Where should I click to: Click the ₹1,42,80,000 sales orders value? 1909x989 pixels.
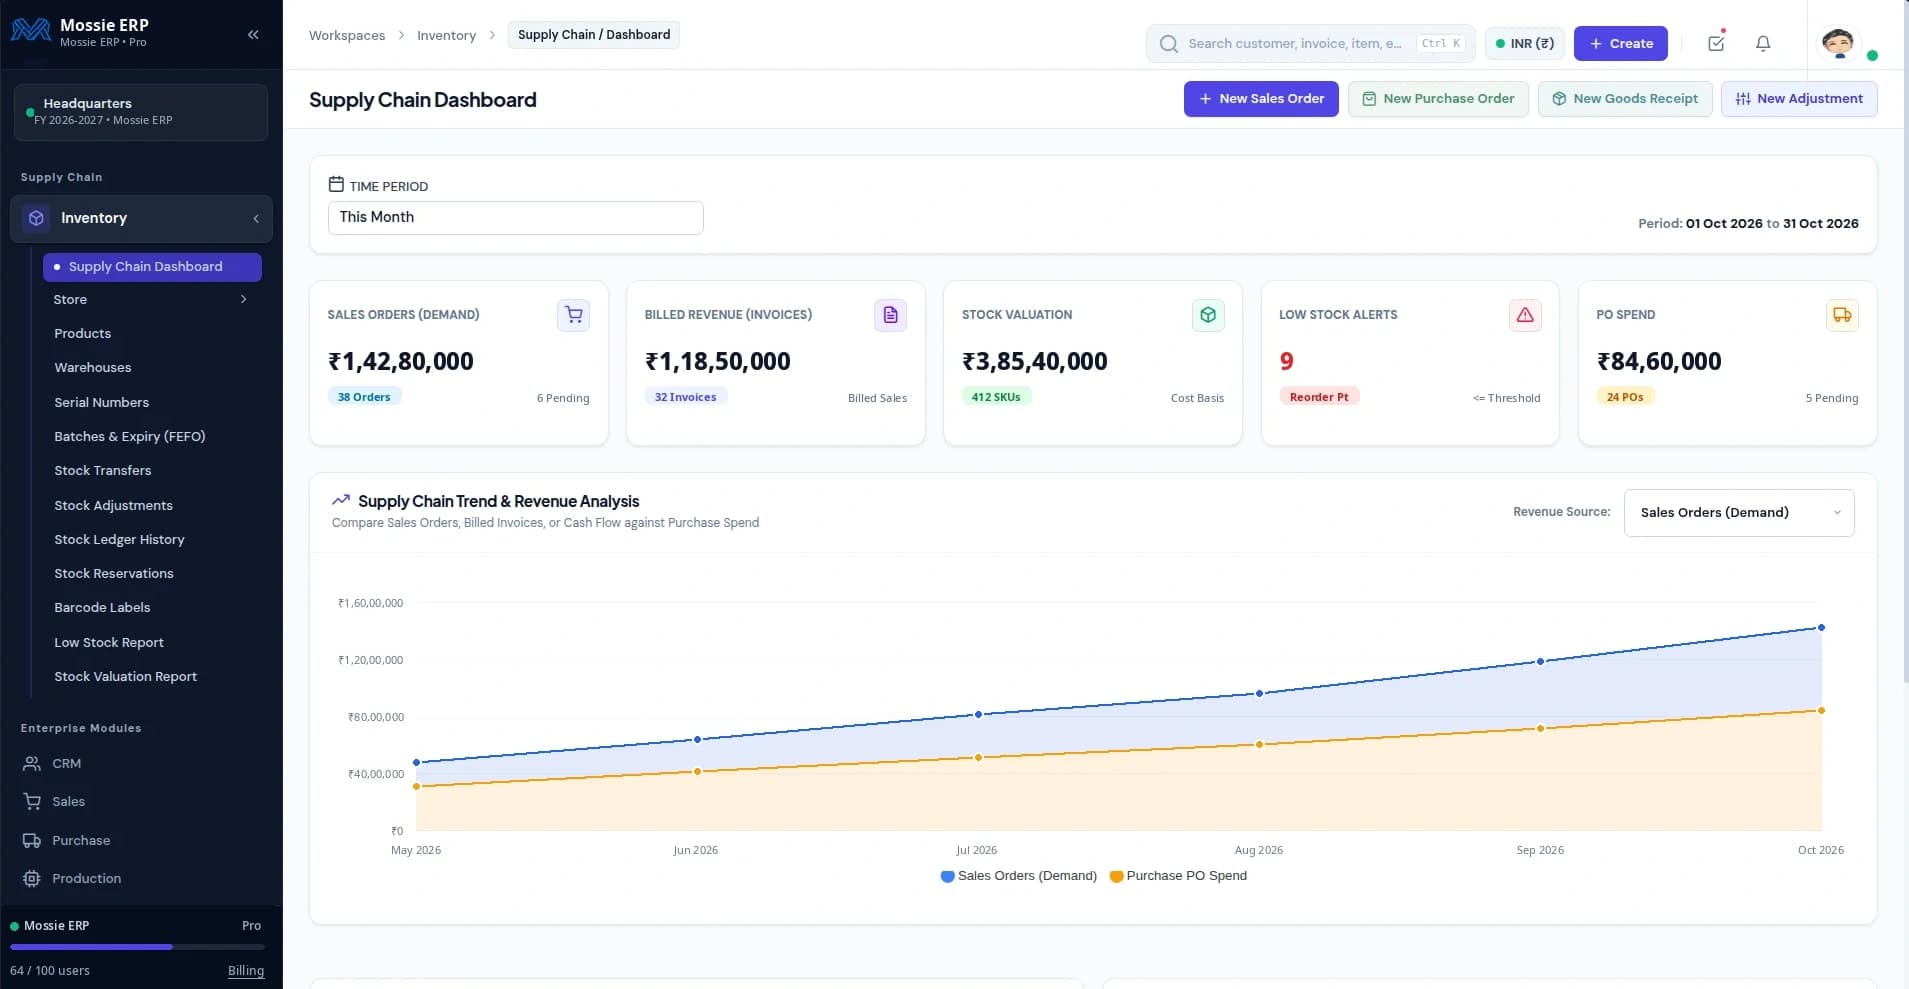(401, 361)
